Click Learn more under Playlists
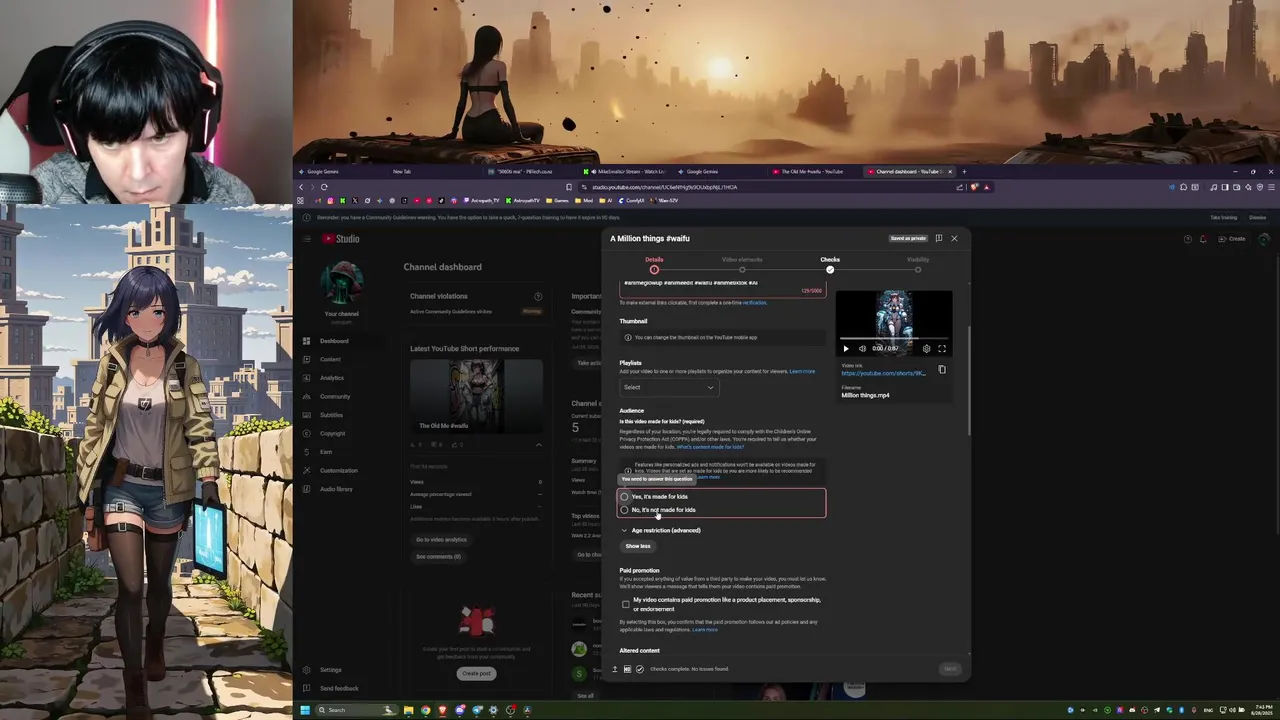 [x=802, y=371]
